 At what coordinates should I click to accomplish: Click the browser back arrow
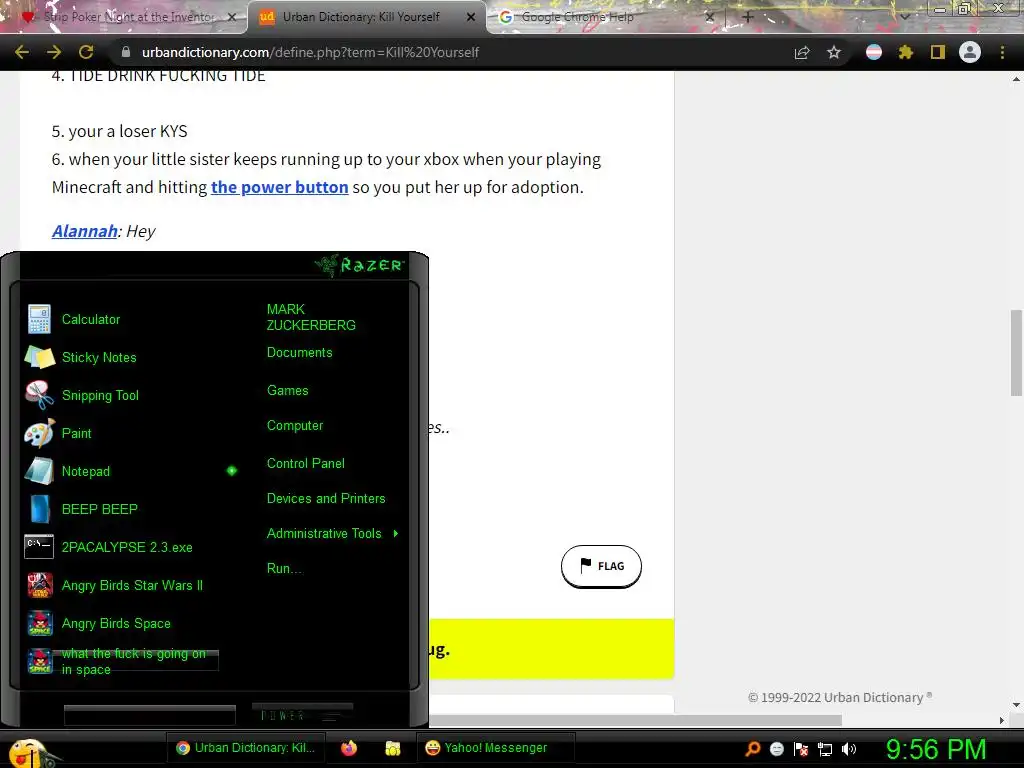(x=22, y=52)
